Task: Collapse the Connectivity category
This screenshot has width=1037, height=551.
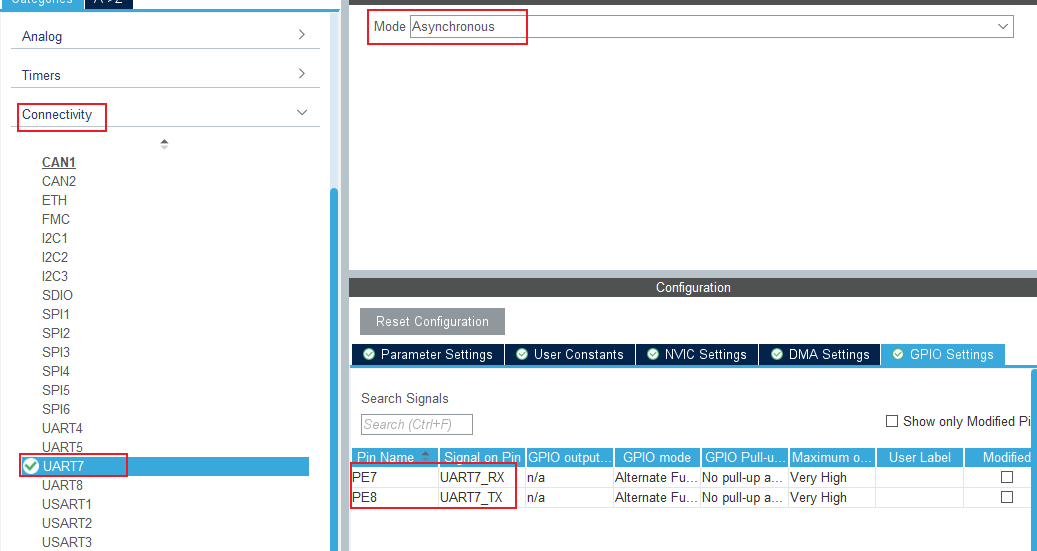Action: tap(165, 114)
